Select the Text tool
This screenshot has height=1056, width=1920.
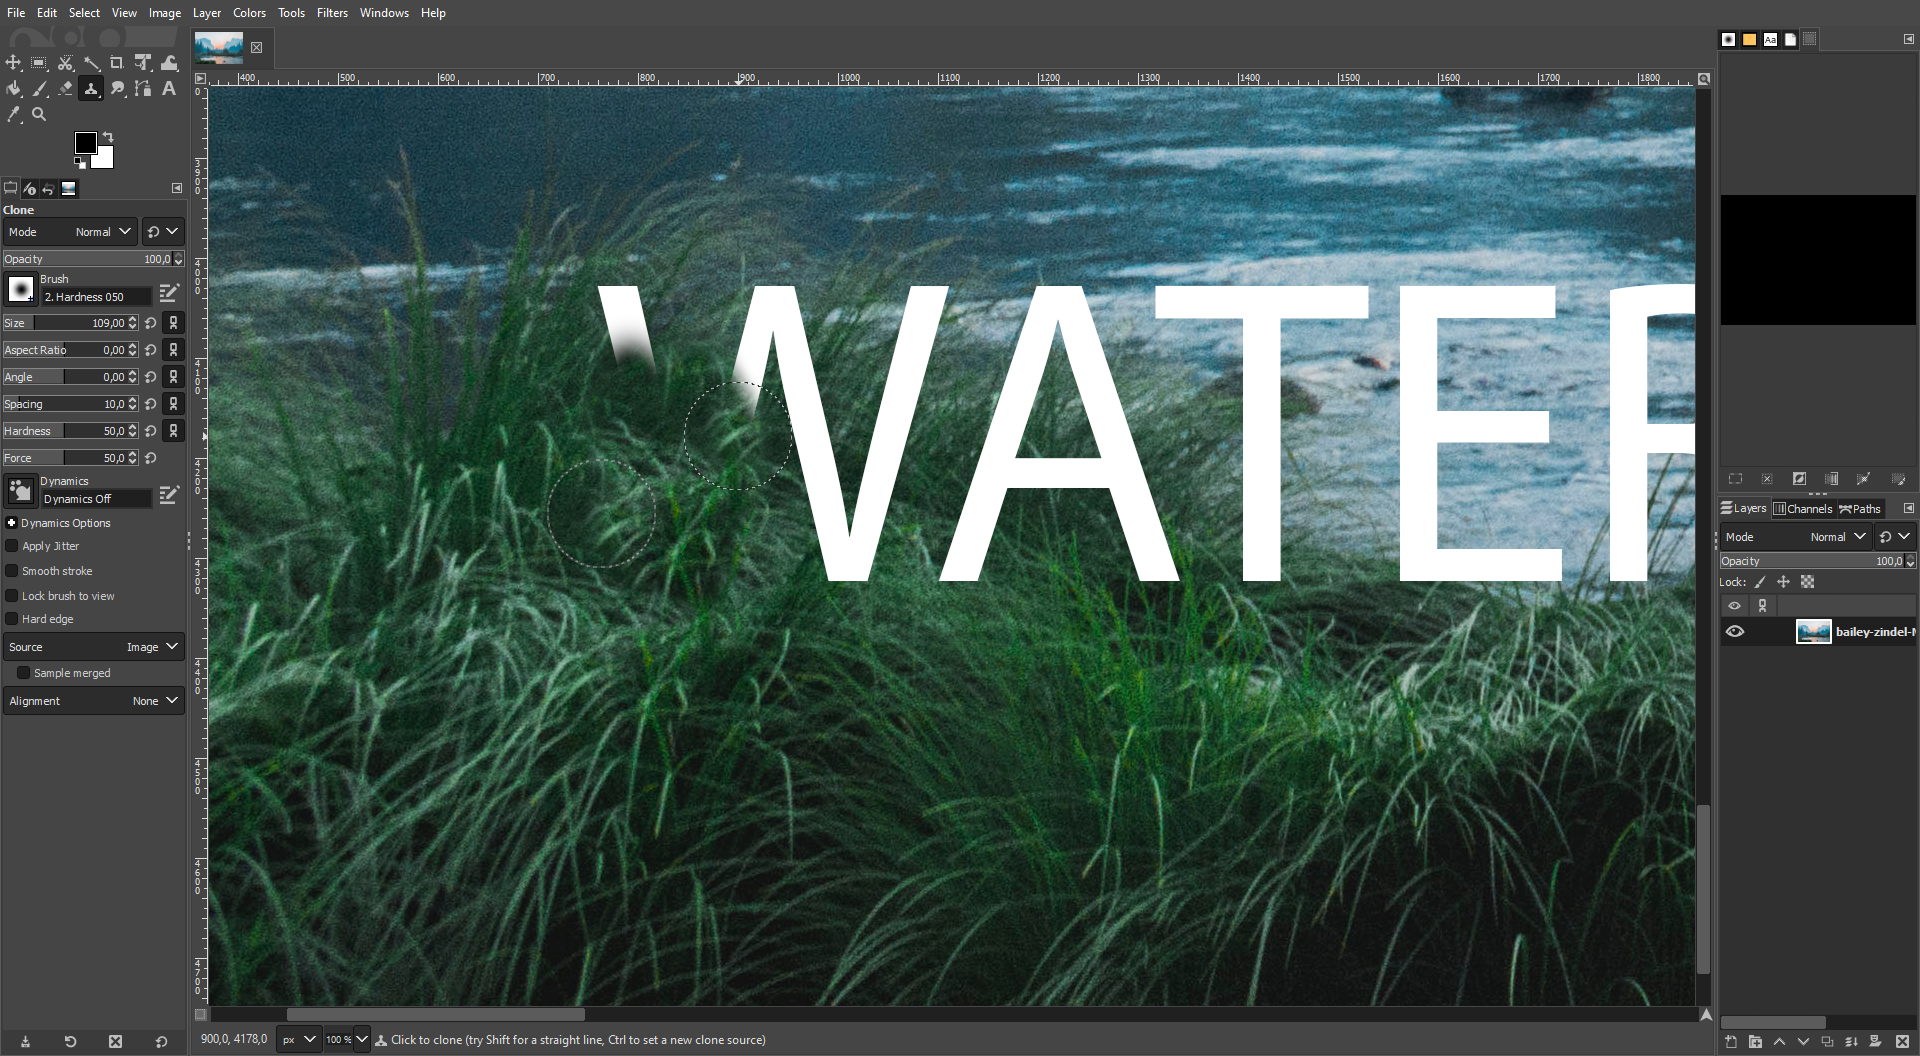[168, 88]
